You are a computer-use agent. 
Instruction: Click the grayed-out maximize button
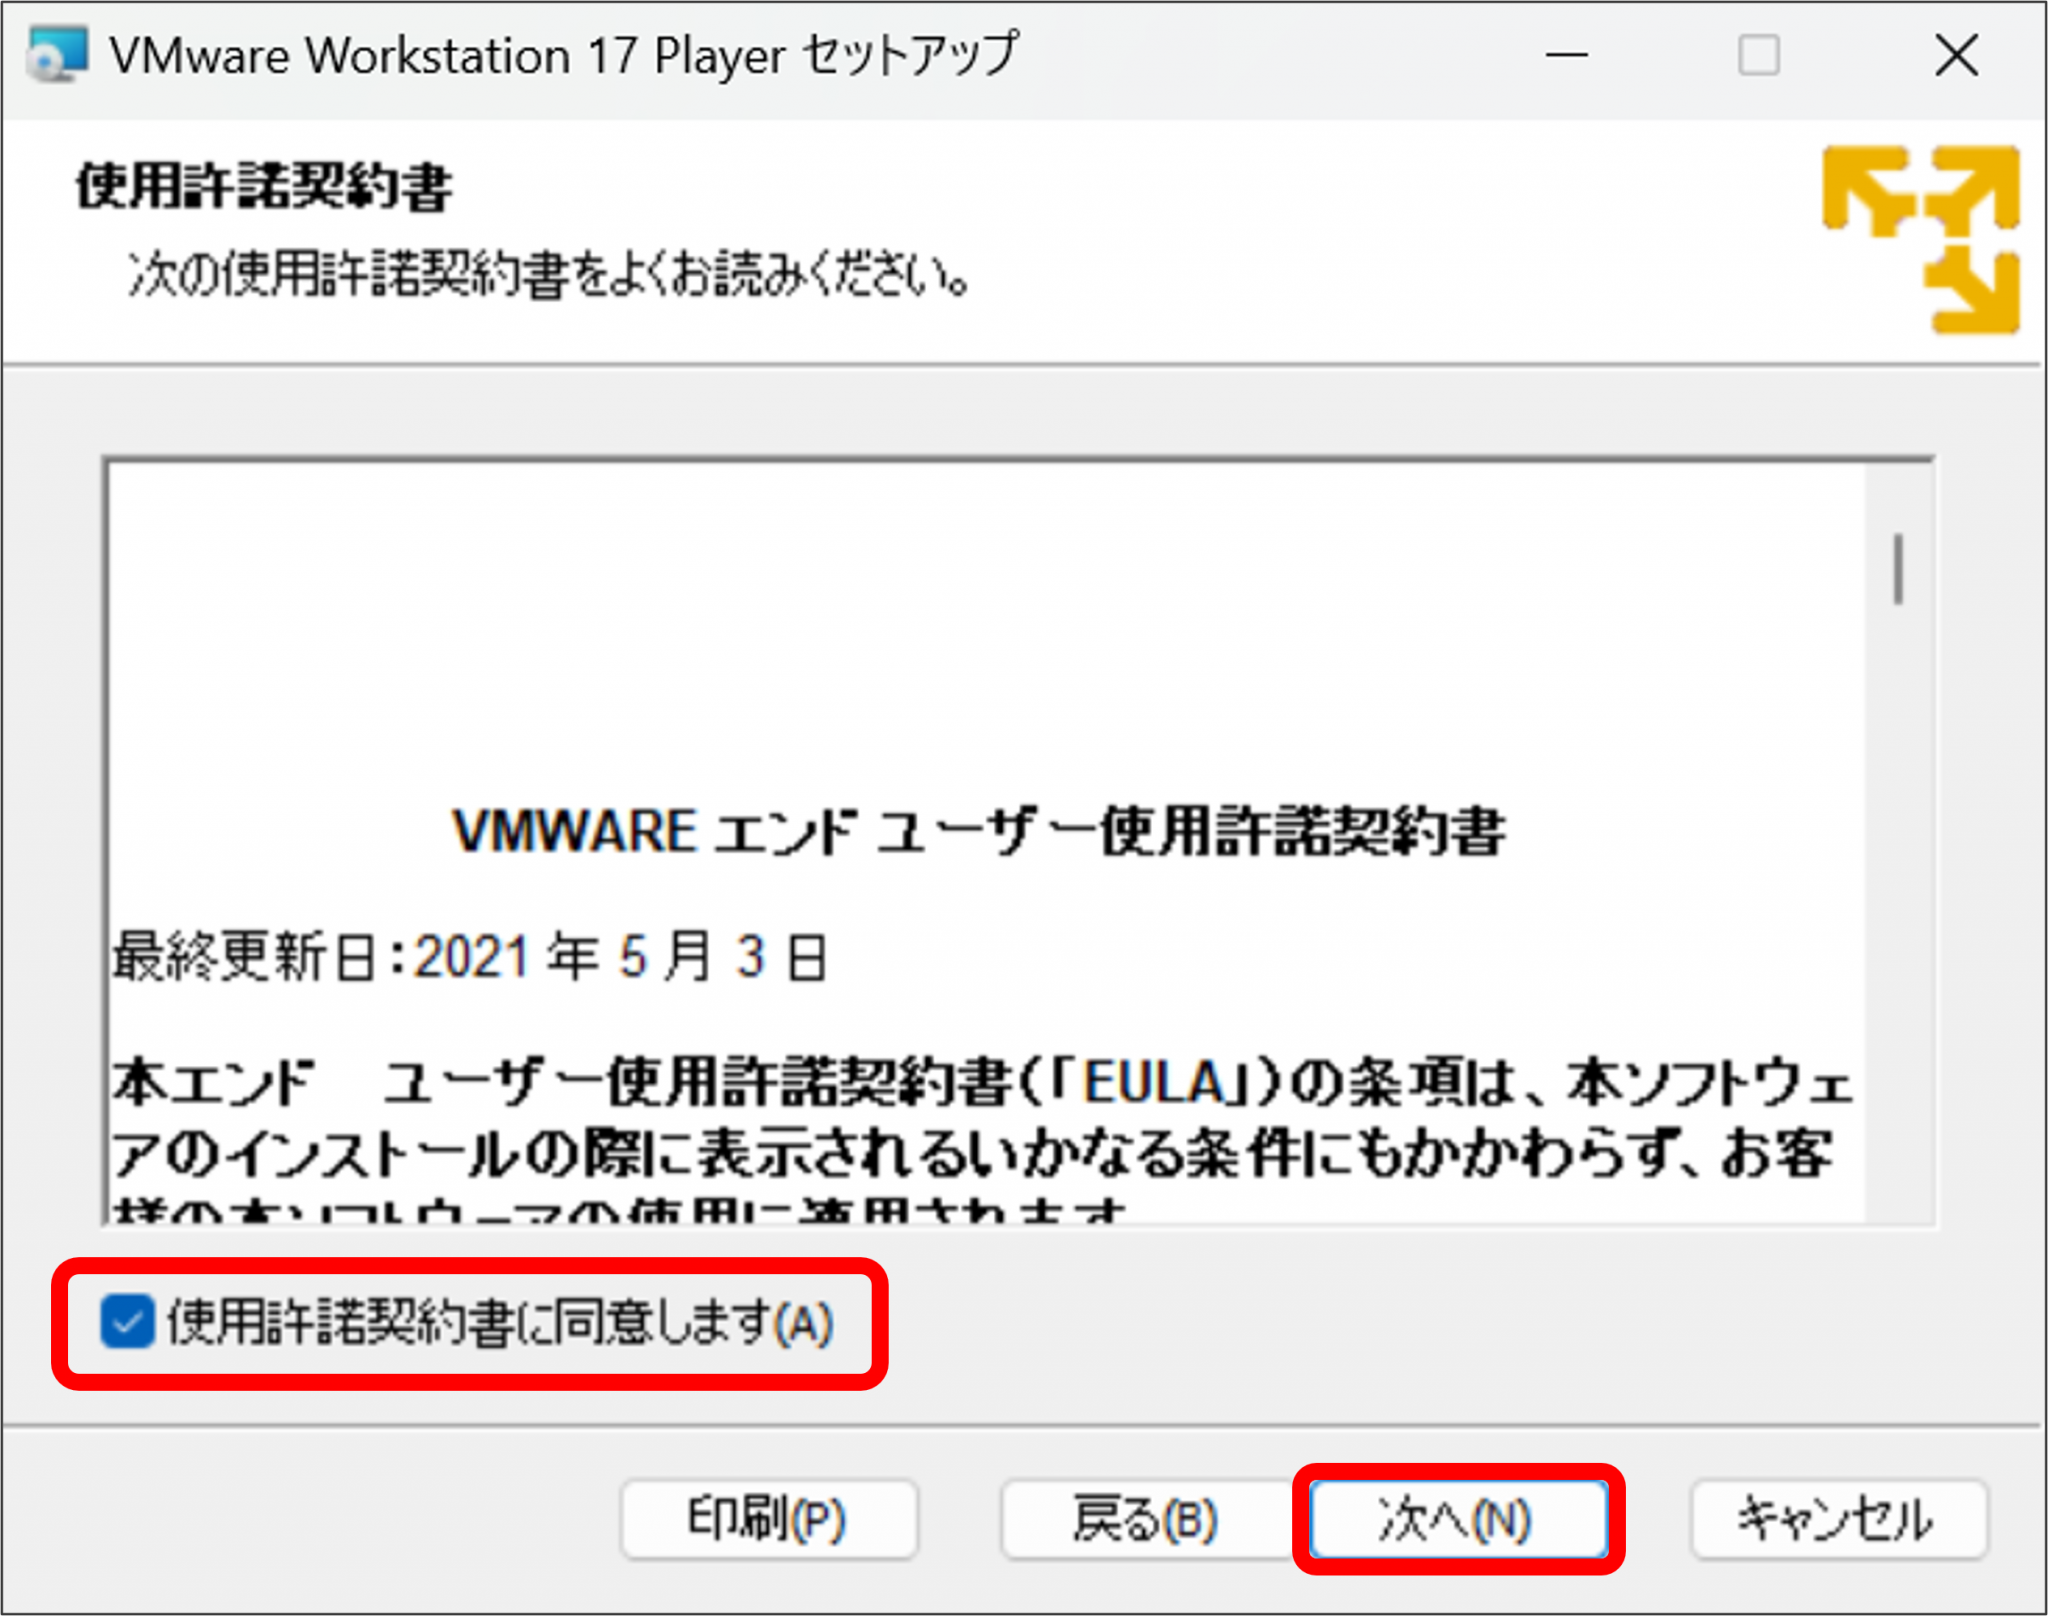1758,55
